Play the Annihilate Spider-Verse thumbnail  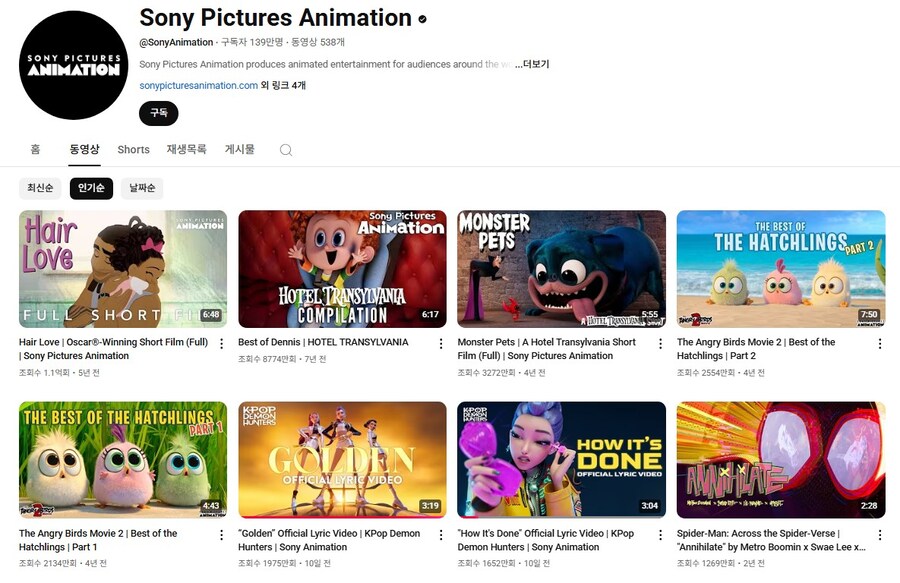pos(781,460)
